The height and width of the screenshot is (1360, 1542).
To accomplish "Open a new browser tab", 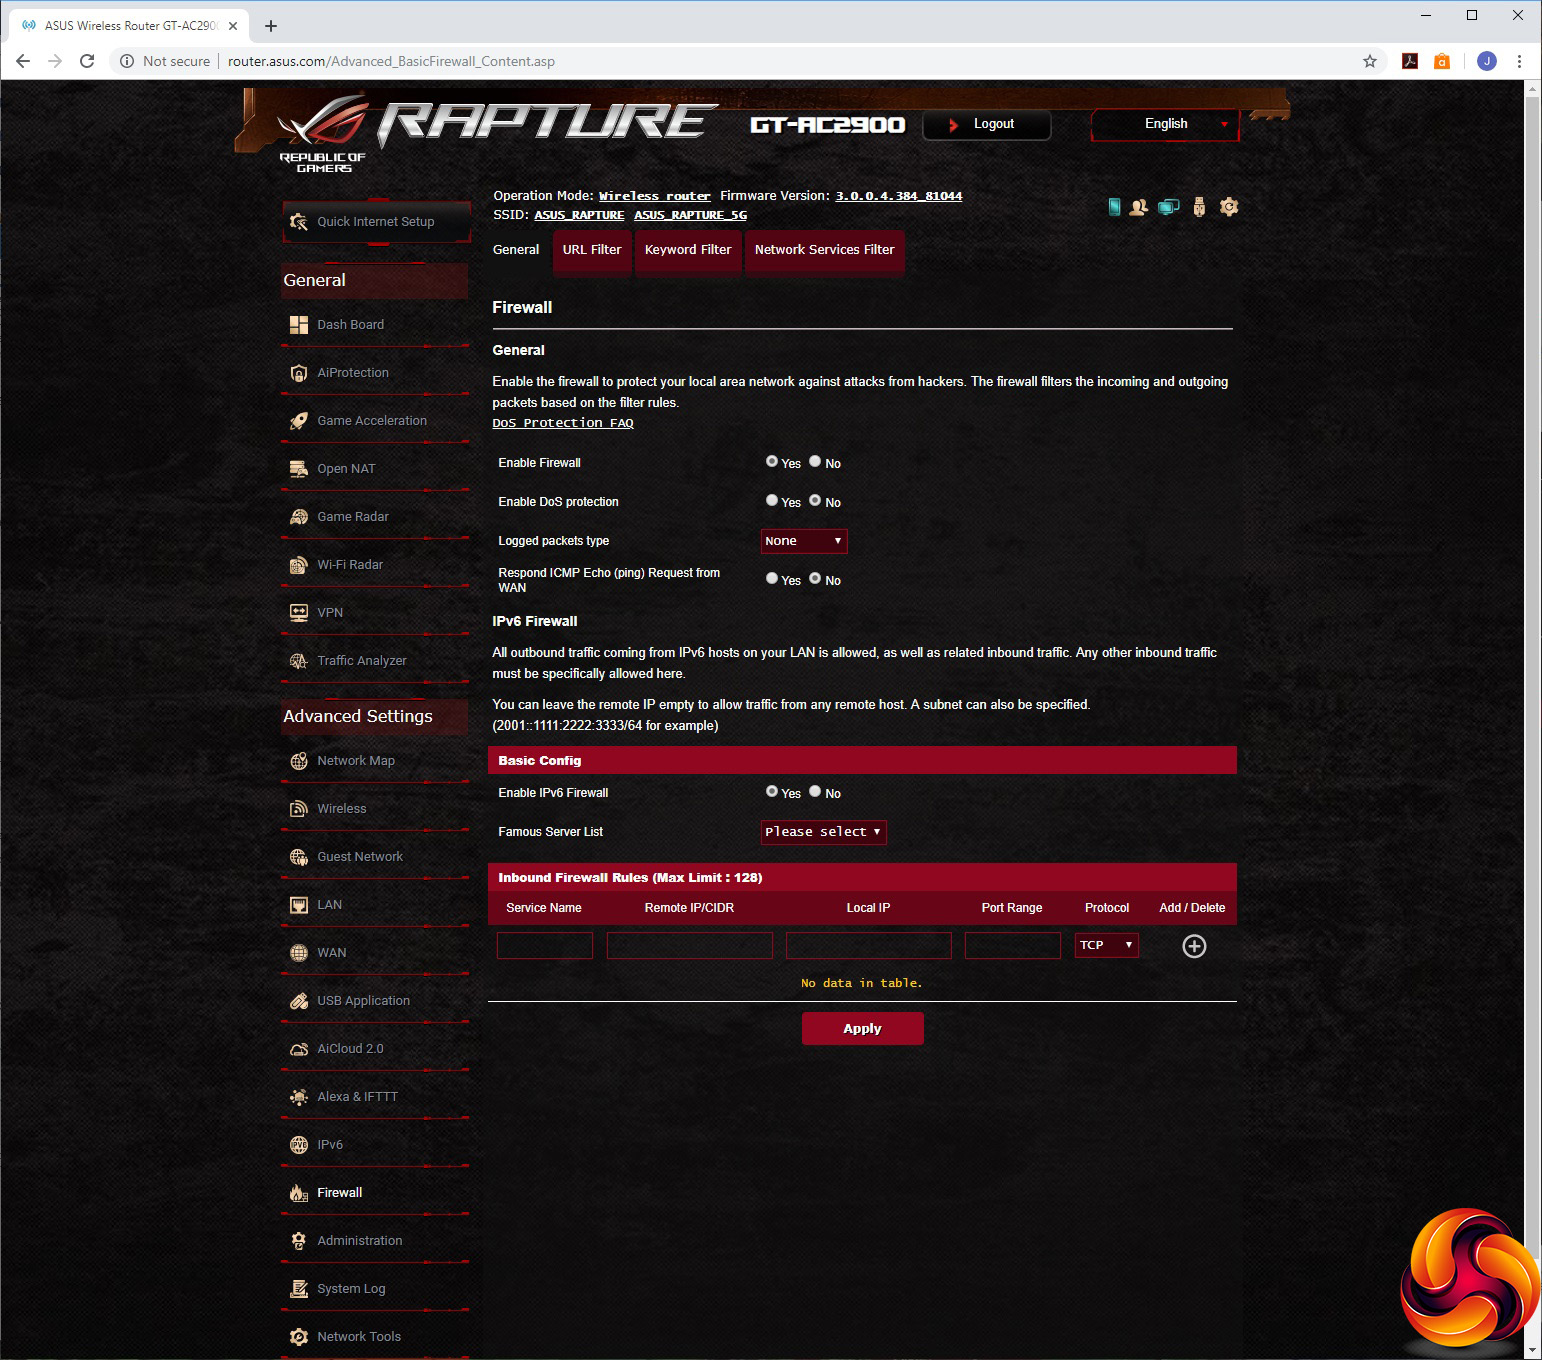I will point(271,26).
